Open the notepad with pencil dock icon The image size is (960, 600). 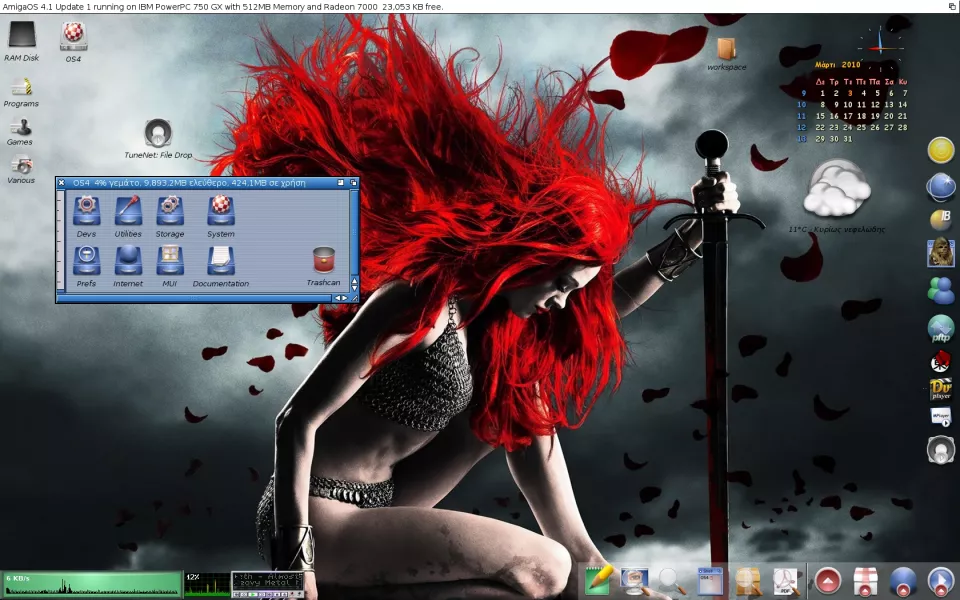pos(599,579)
